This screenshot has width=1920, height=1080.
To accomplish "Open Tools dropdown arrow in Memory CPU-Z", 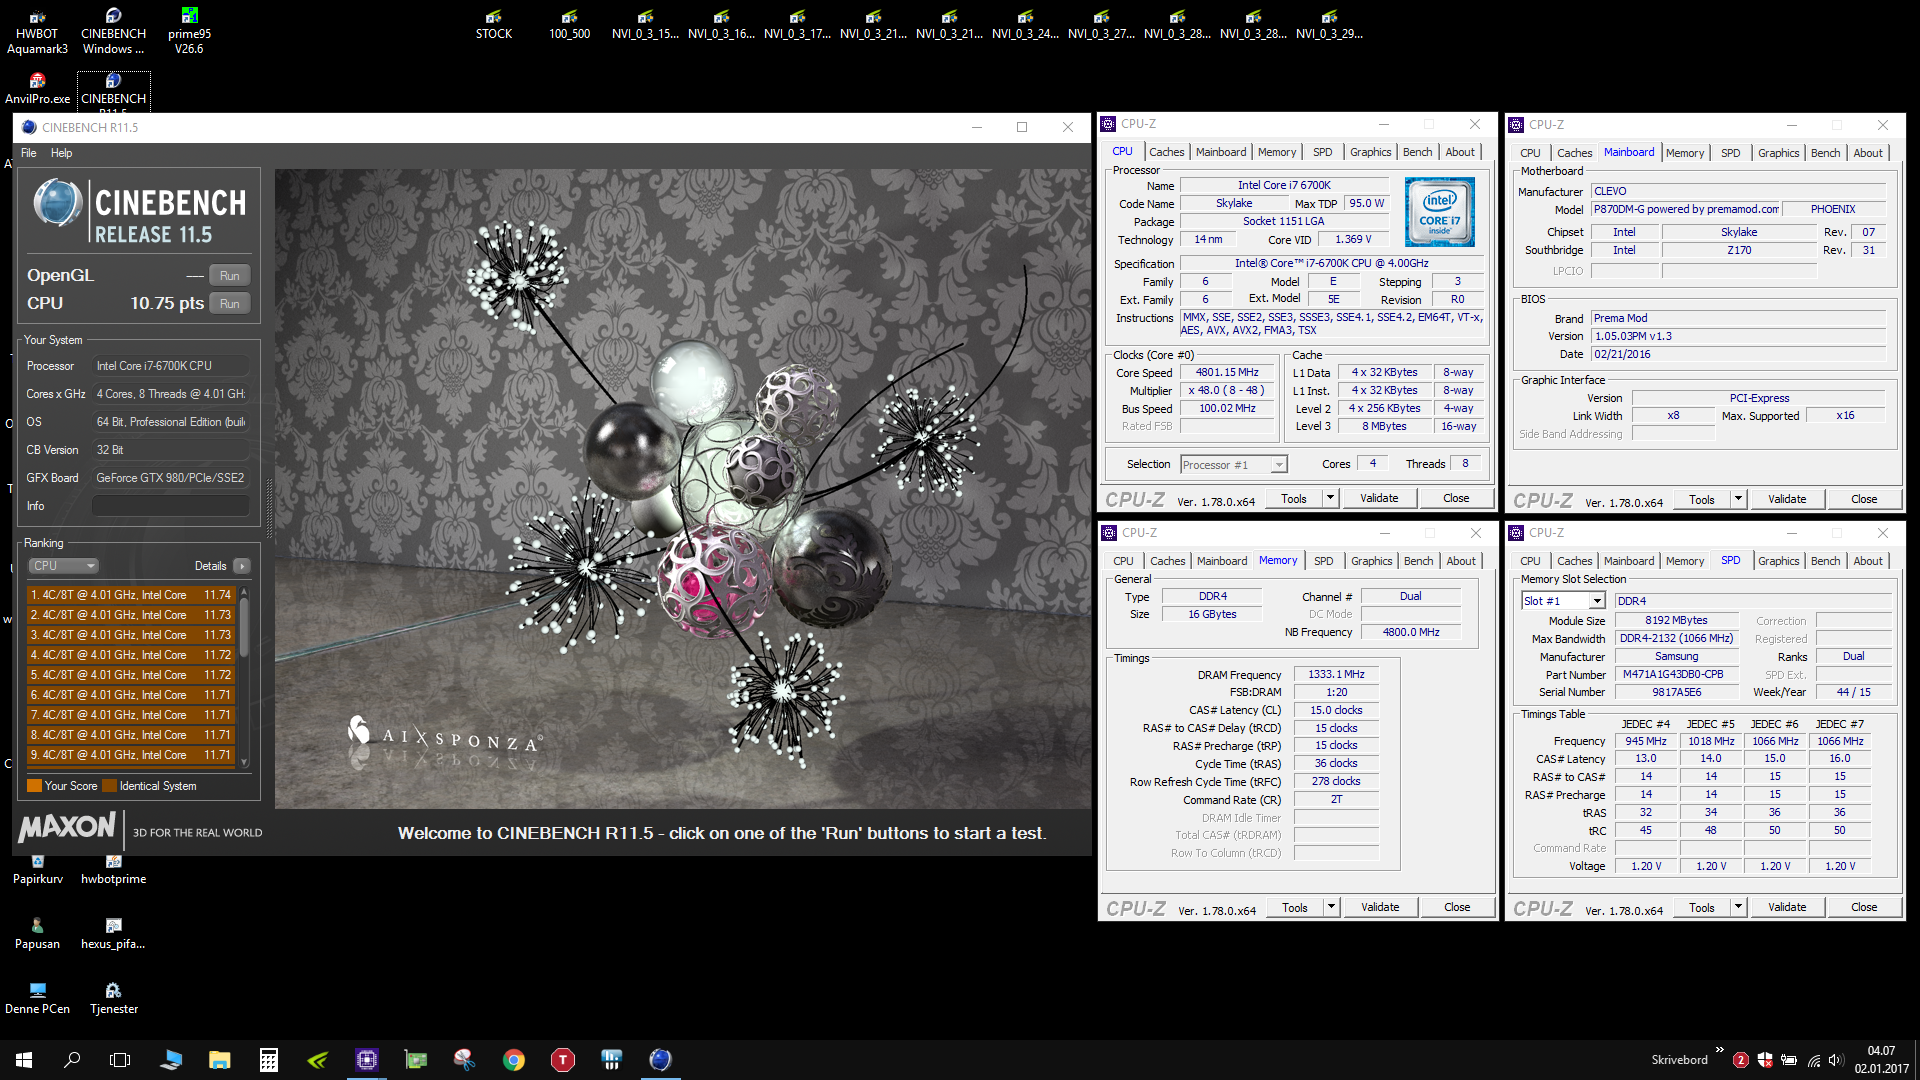I will [1331, 907].
